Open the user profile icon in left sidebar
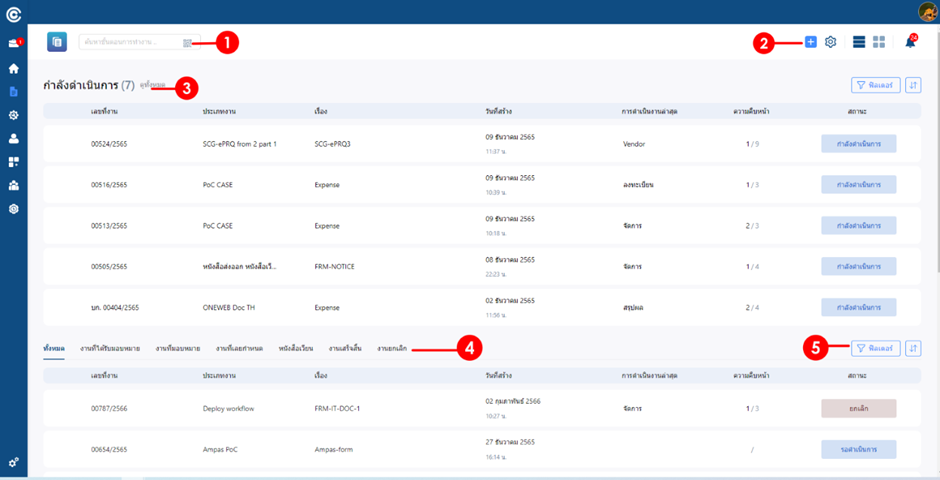The width and height of the screenshot is (940, 480). coord(13,139)
